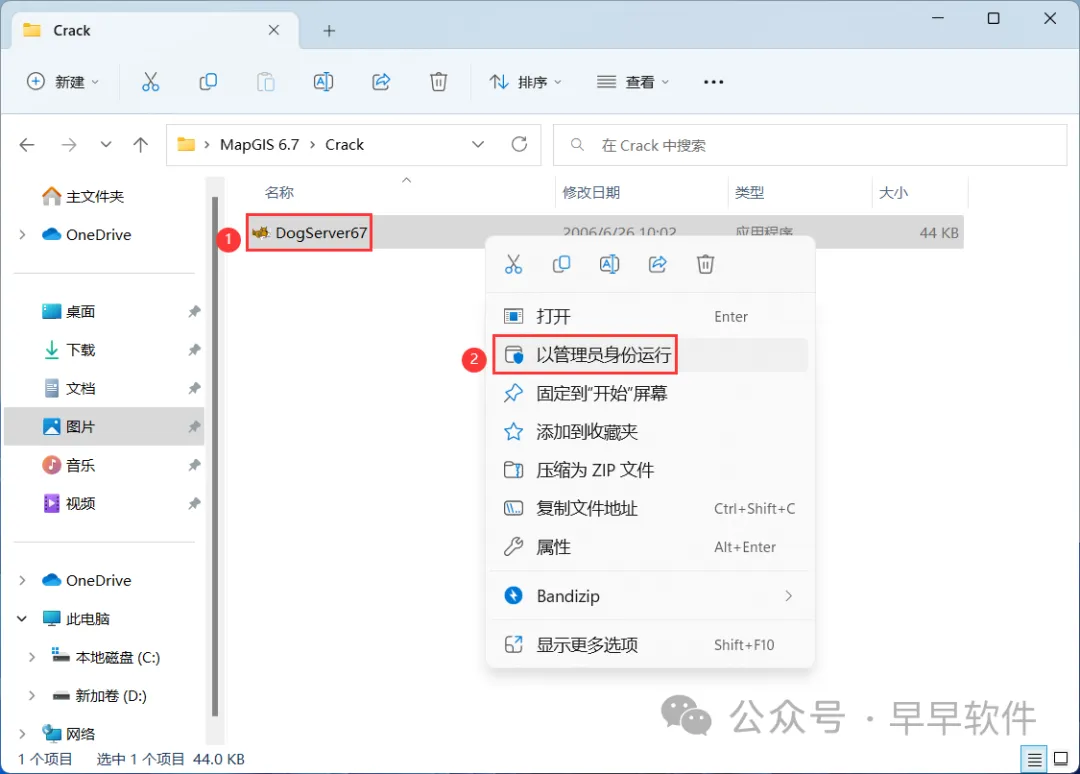1080x774 pixels.
Task: Expand the Bandizip submenu
Action: [x=789, y=596]
